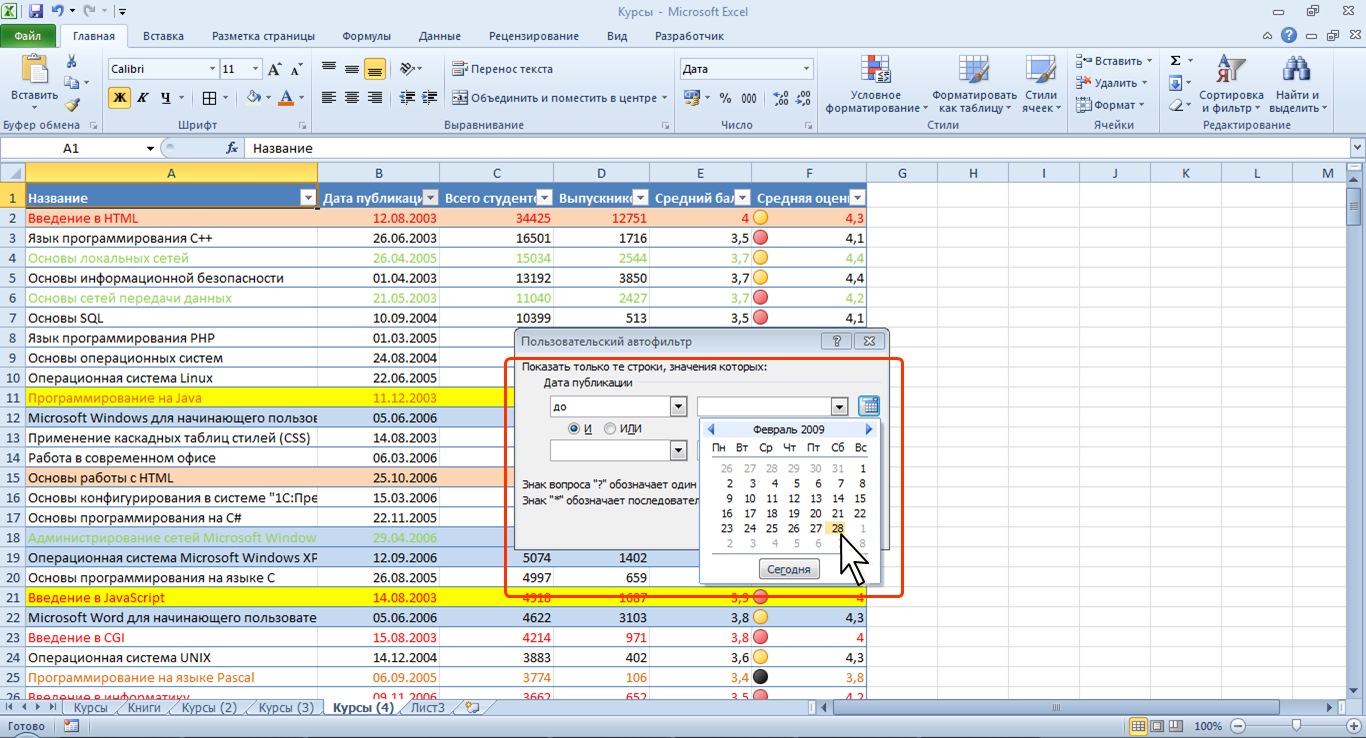This screenshot has width=1366, height=738.
Task: Open the first filter value dropdown
Action: [839, 407]
